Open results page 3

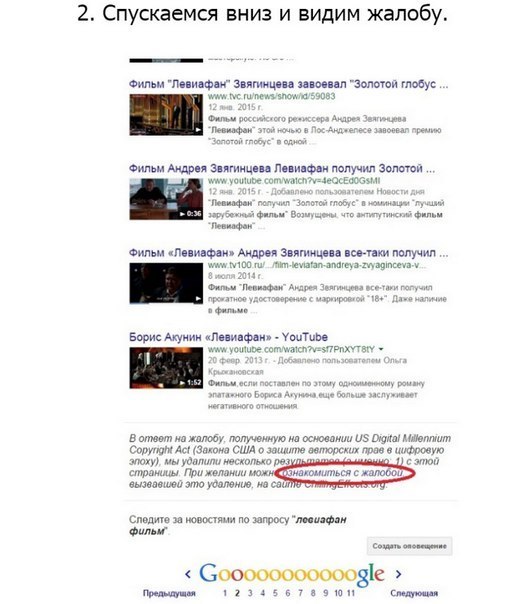pyautogui.click(x=250, y=593)
